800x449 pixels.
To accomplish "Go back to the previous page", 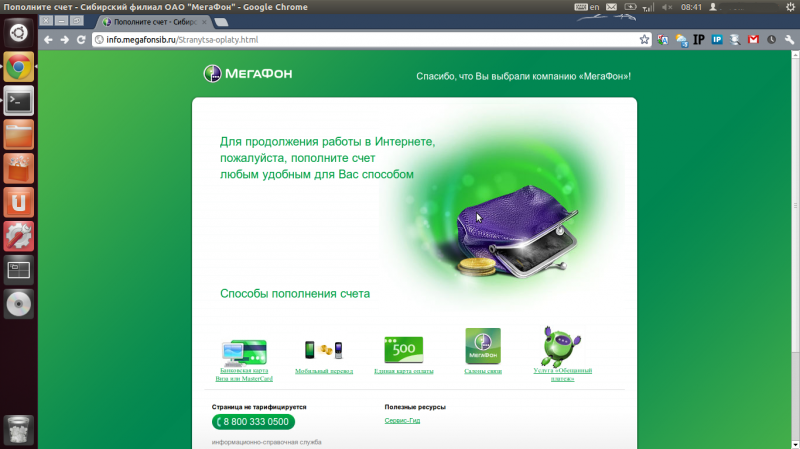I will 48,40.
